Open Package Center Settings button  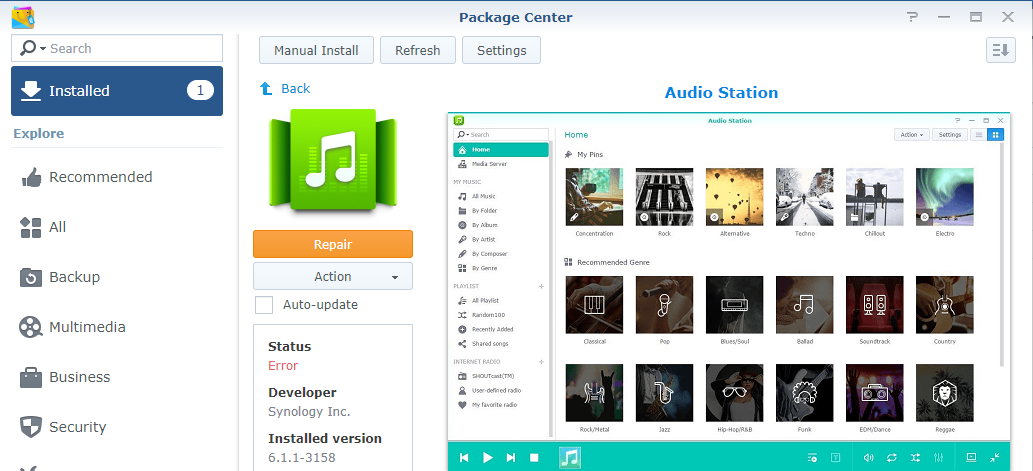[501, 50]
